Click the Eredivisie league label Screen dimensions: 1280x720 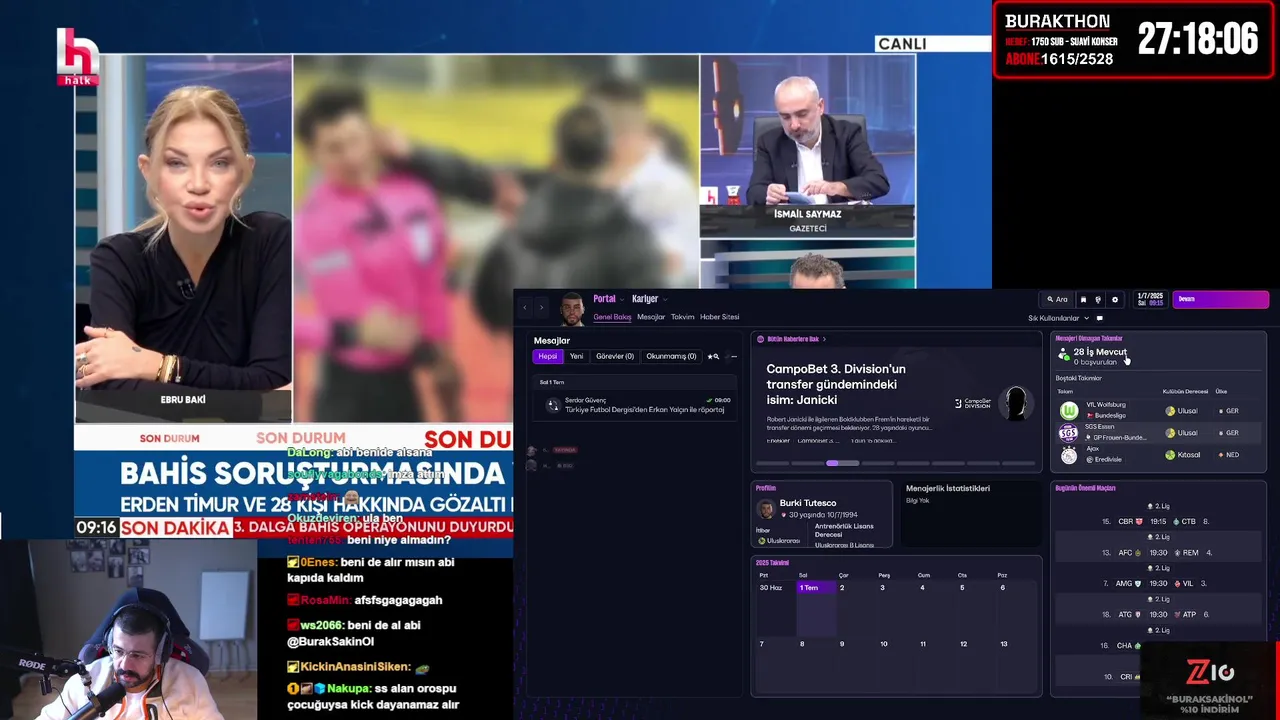point(1108,460)
